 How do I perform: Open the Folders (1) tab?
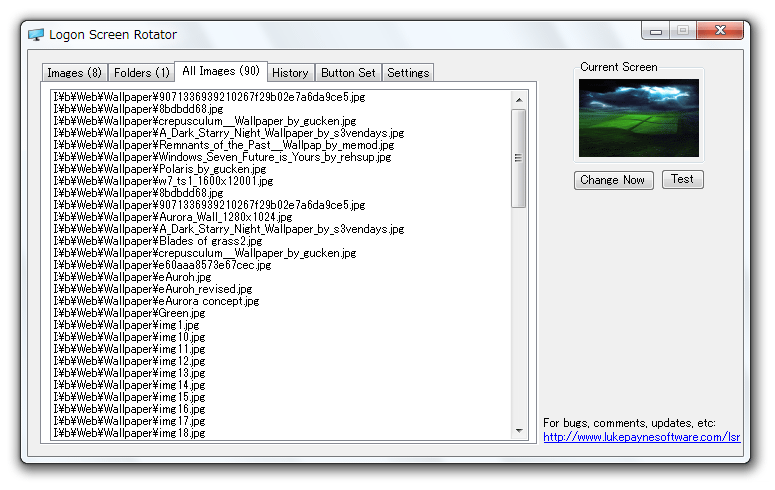click(142, 73)
